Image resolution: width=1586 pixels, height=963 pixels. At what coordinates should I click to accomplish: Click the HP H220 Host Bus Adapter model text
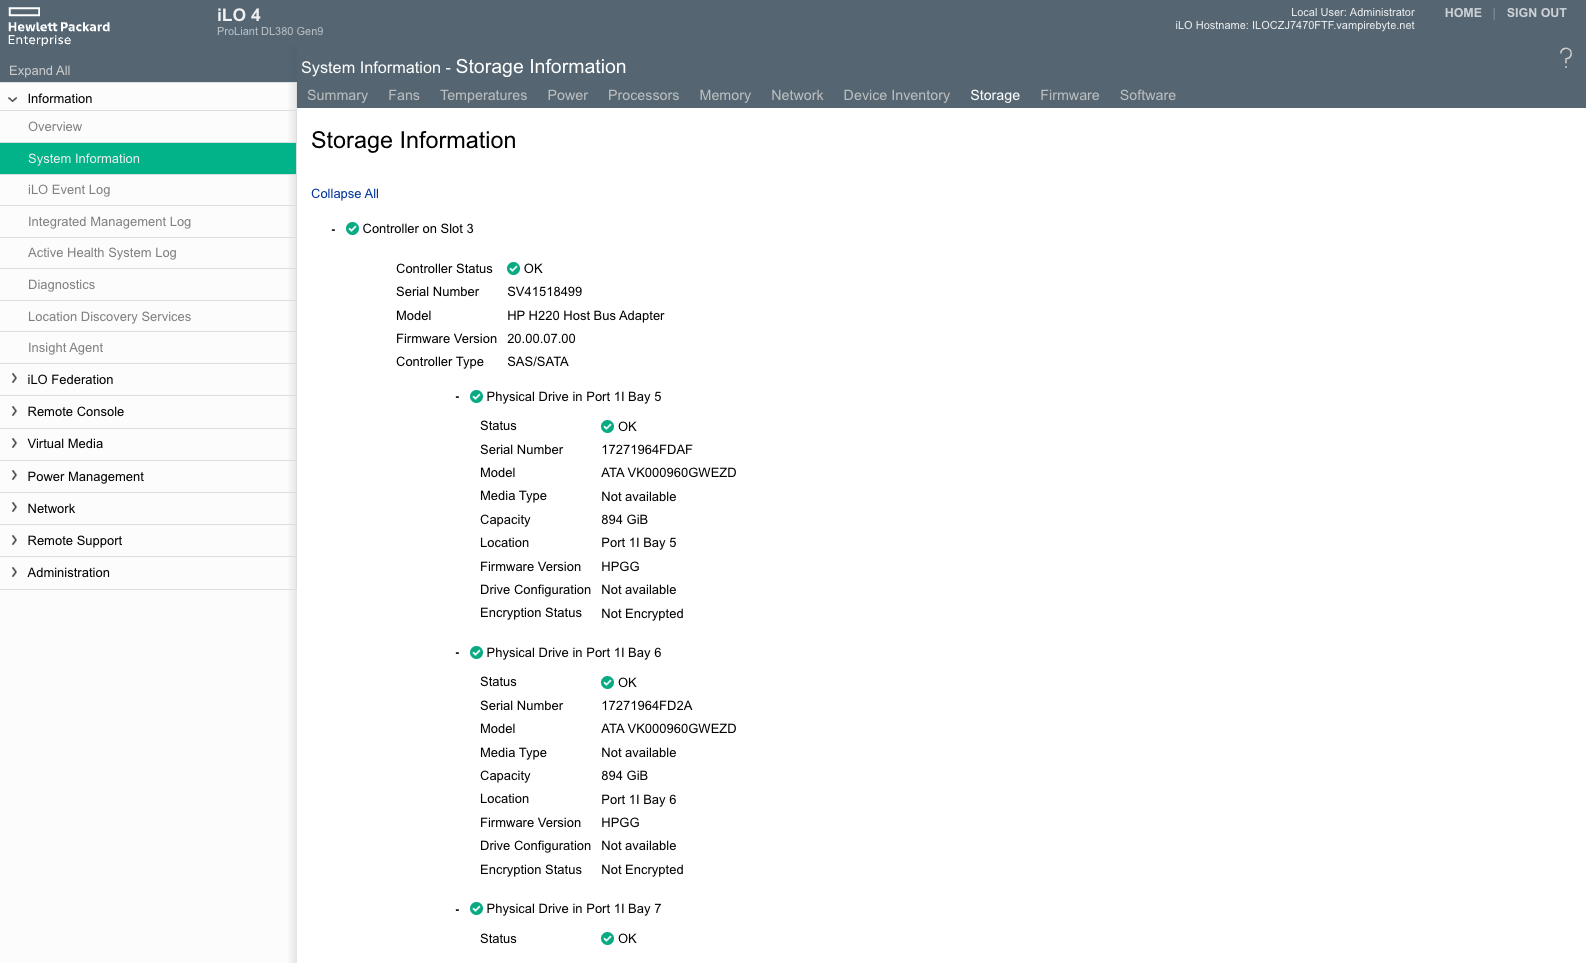(585, 316)
